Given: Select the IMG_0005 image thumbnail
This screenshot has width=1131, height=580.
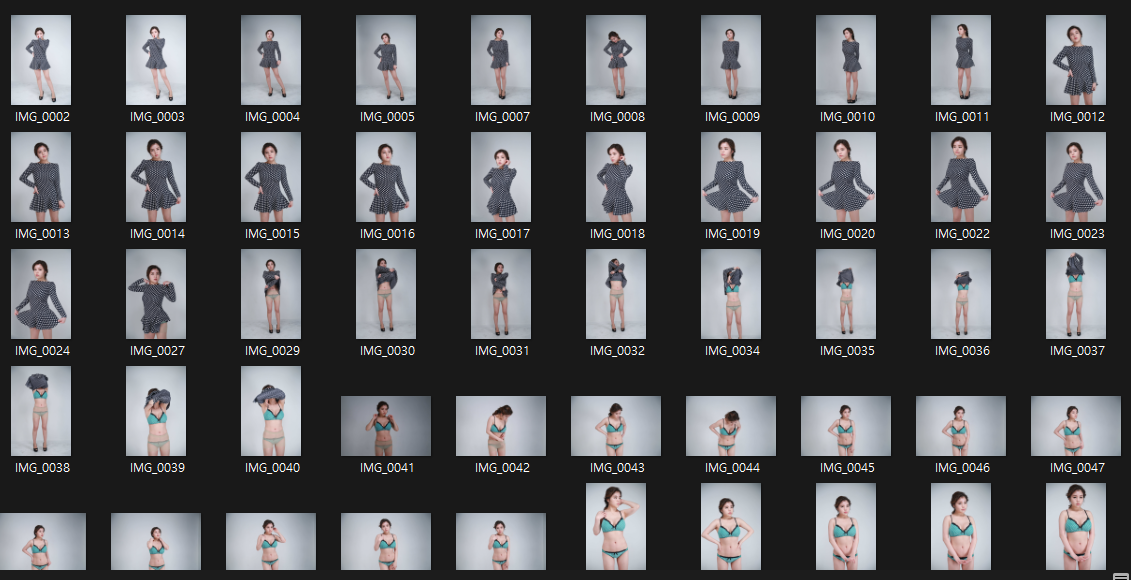Looking at the screenshot, I should click(386, 60).
